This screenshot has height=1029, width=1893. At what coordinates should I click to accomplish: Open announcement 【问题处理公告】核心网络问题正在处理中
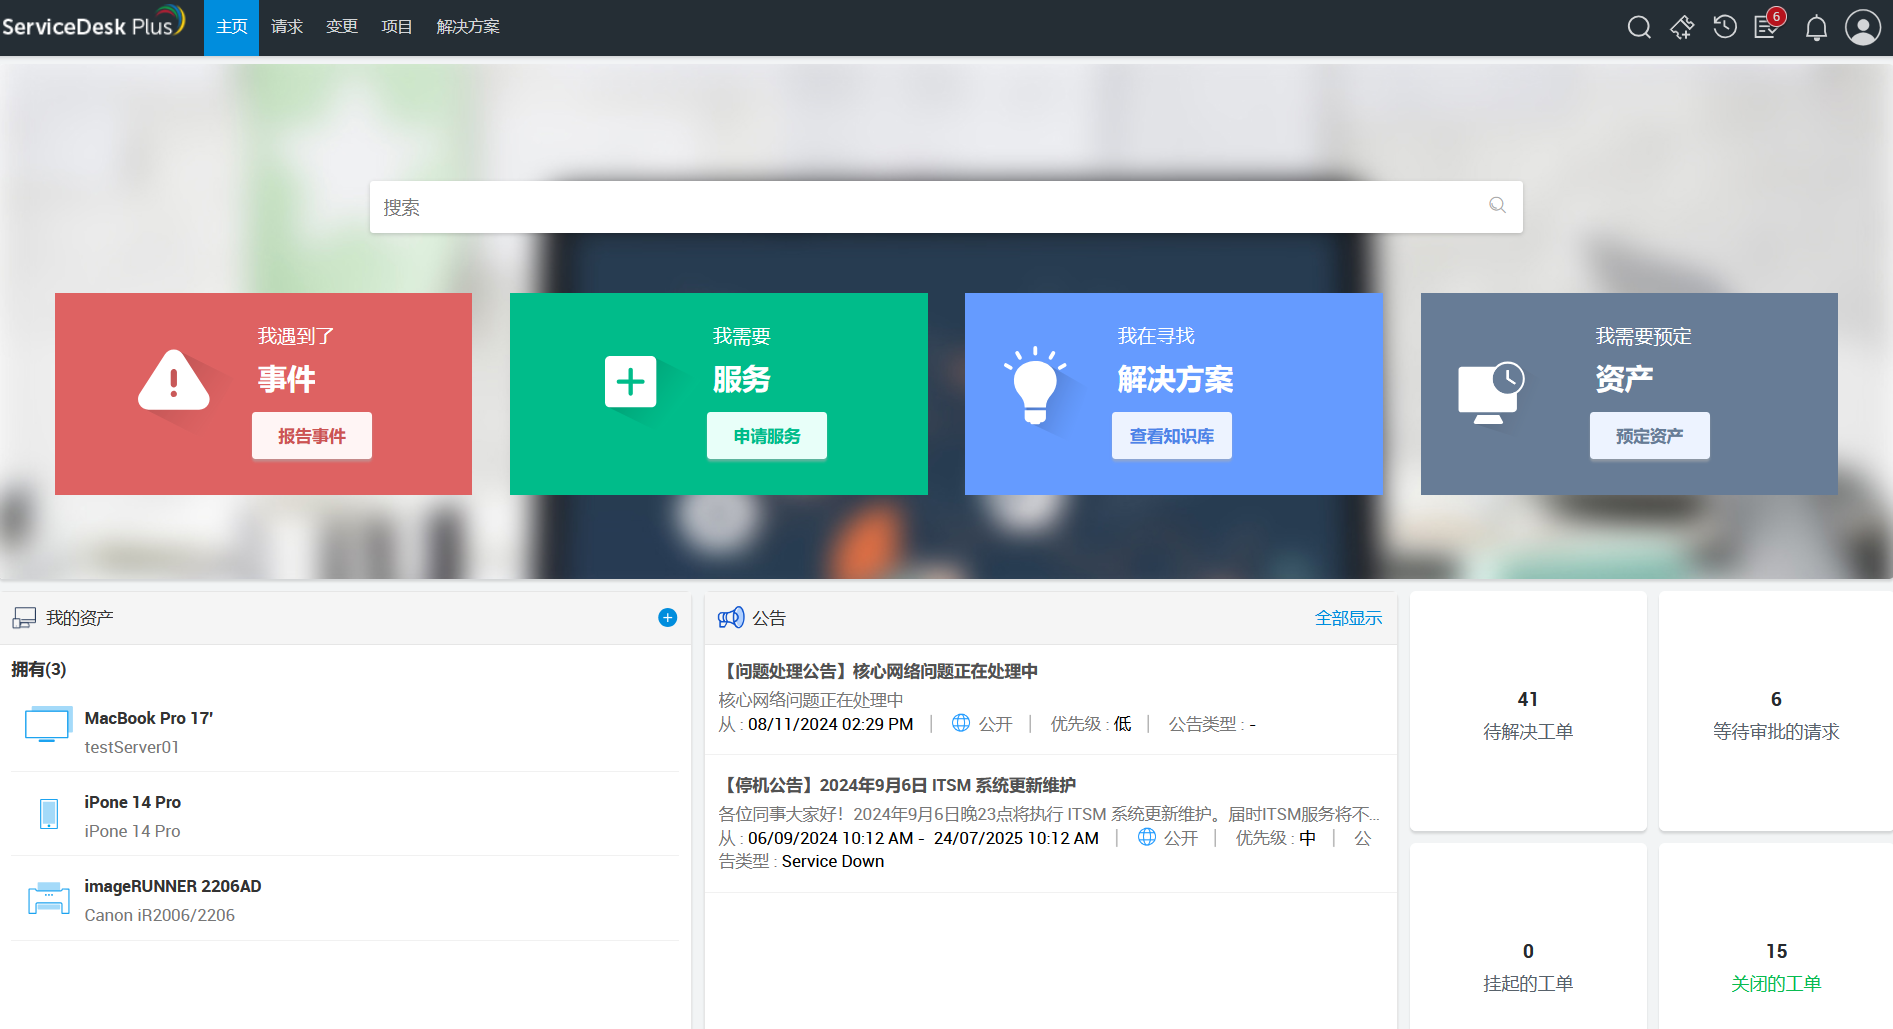879,671
